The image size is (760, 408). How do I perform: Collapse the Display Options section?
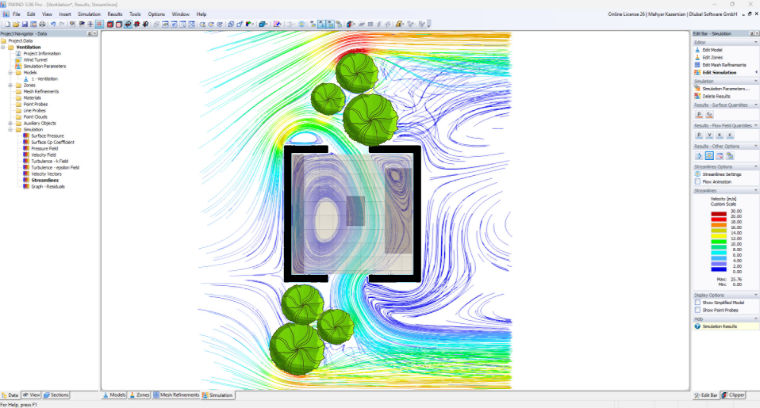(x=755, y=295)
